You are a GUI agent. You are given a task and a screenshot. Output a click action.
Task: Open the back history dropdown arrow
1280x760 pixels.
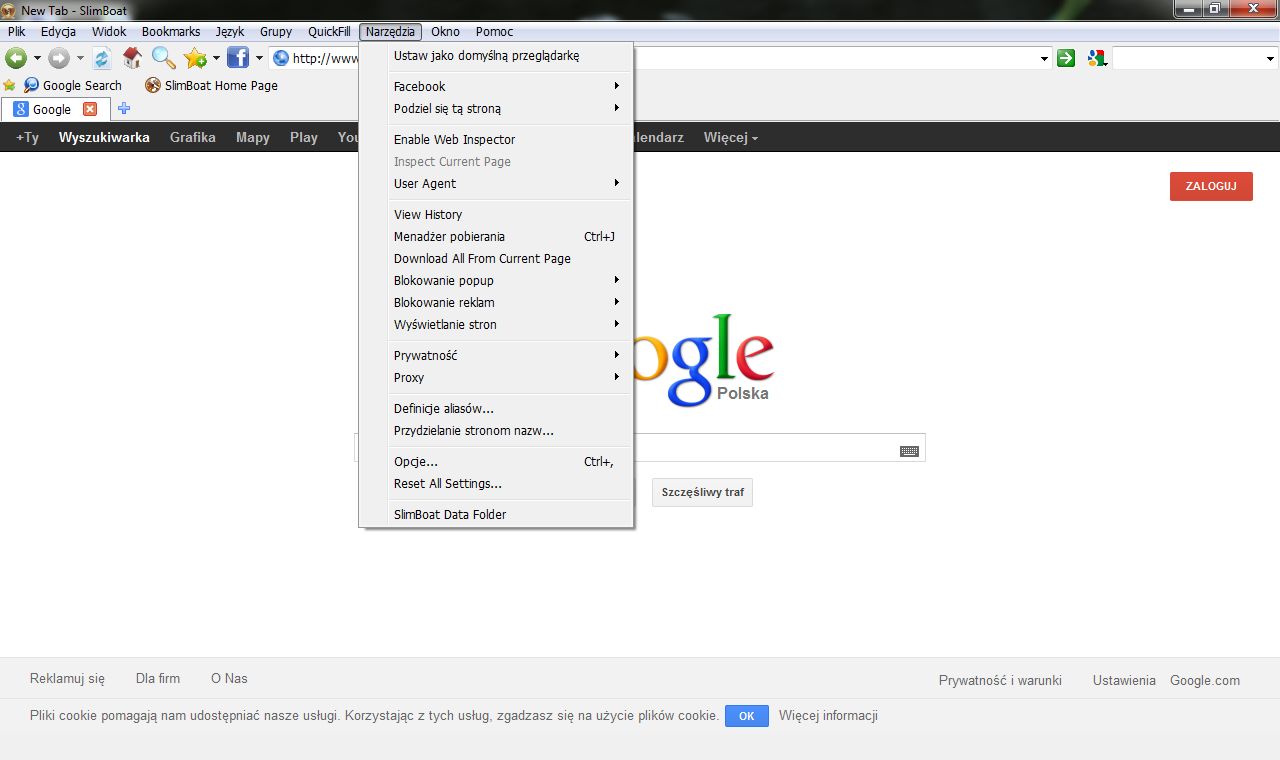(x=37, y=58)
